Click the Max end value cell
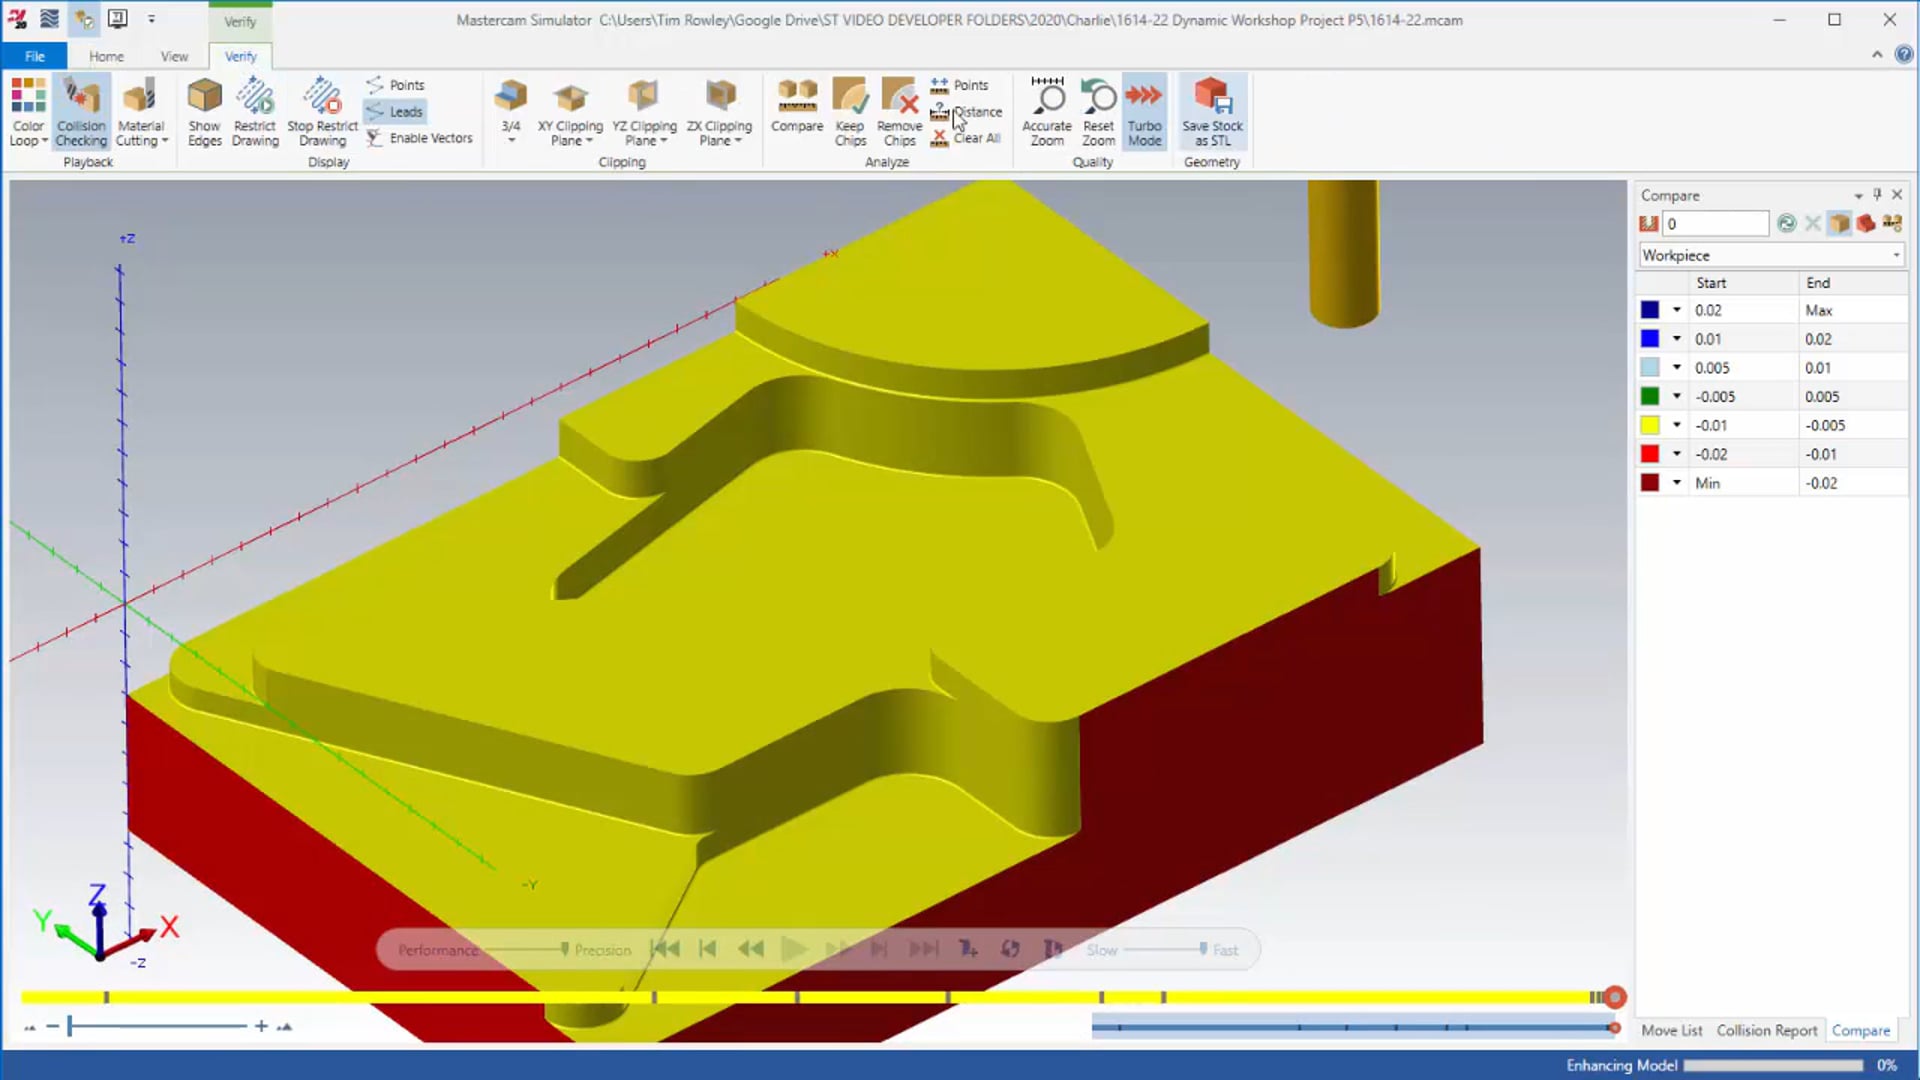The image size is (1920, 1080). (1852, 310)
